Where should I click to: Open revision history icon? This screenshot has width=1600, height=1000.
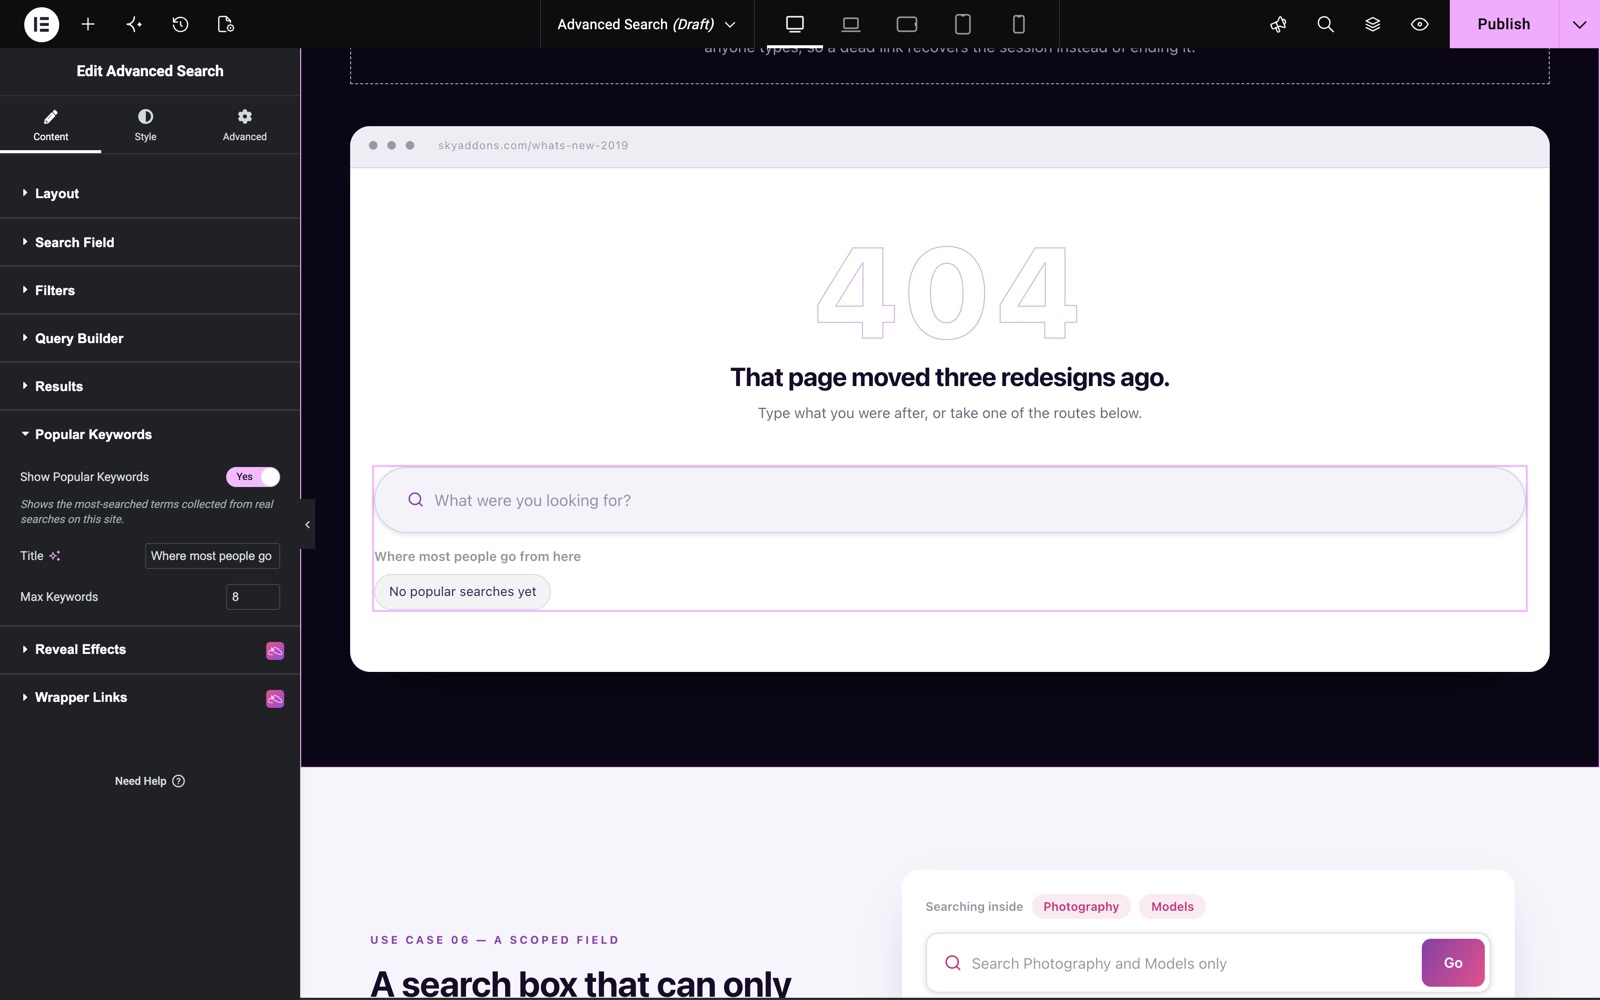click(x=180, y=24)
